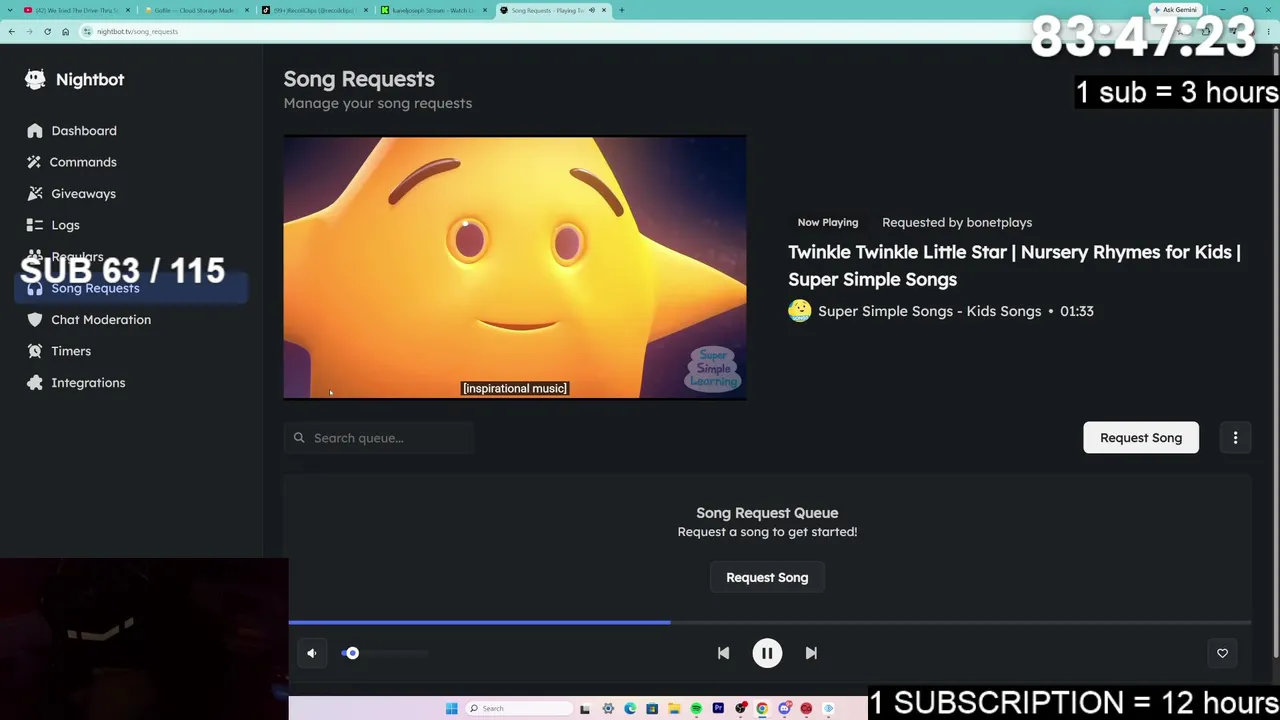
Task: Open Task View from the taskbar
Action: (585, 709)
